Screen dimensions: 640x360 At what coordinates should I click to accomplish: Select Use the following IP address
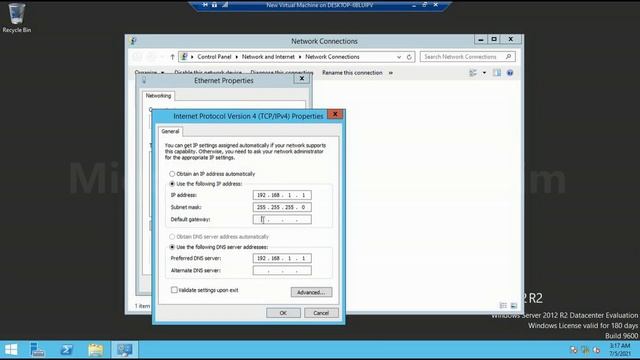(172, 184)
